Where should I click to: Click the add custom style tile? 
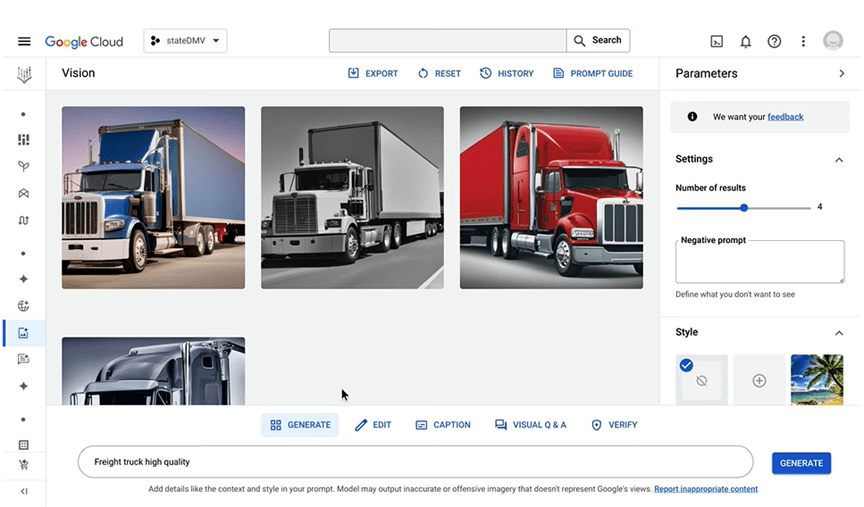pos(759,380)
